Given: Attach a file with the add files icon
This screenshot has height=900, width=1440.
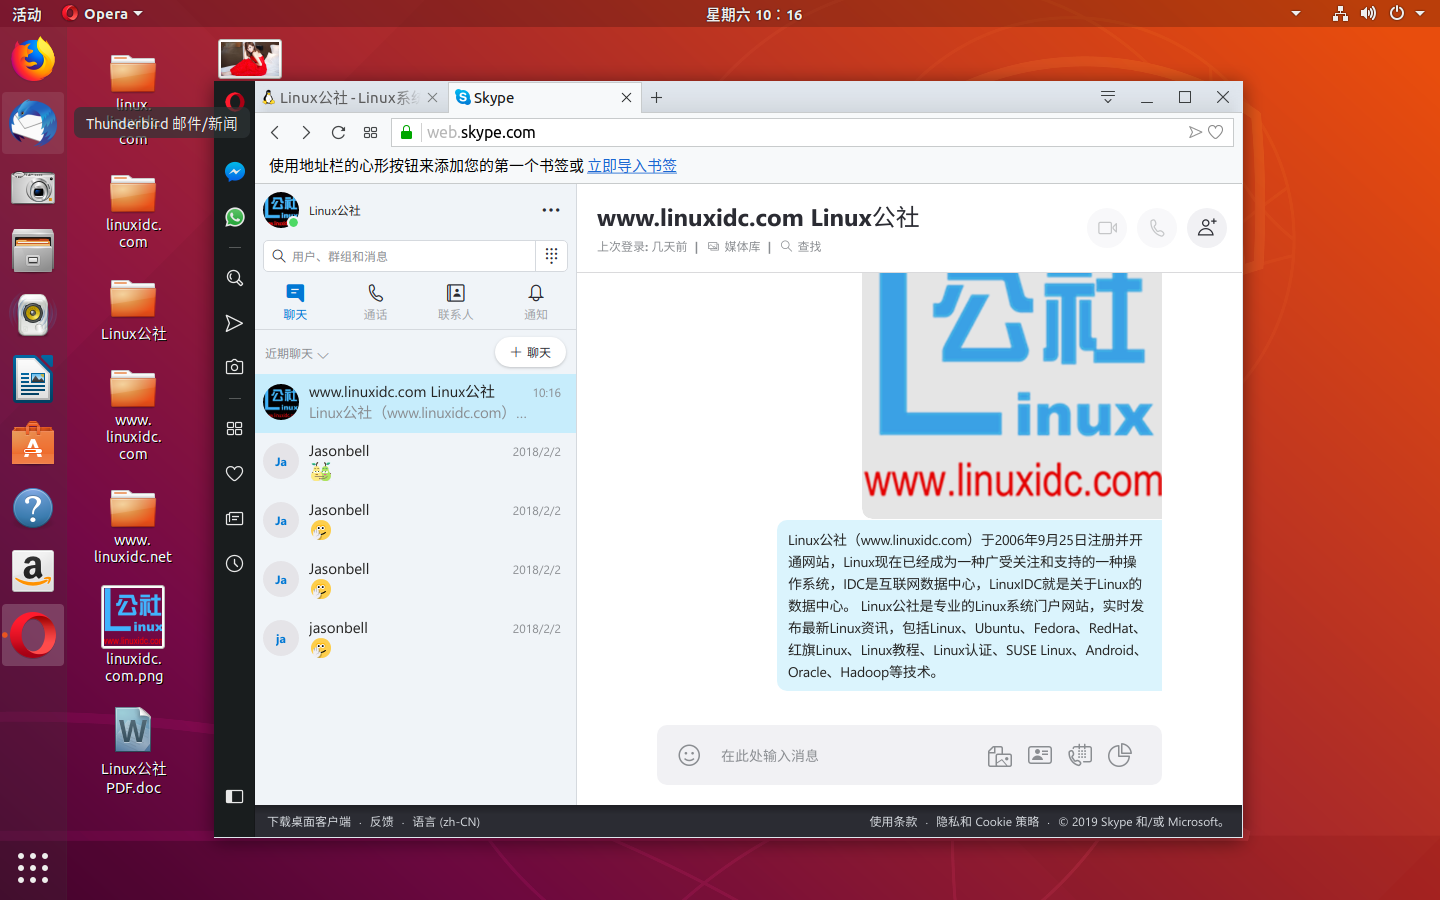Looking at the screenshot, I should [x=999, y=756].
